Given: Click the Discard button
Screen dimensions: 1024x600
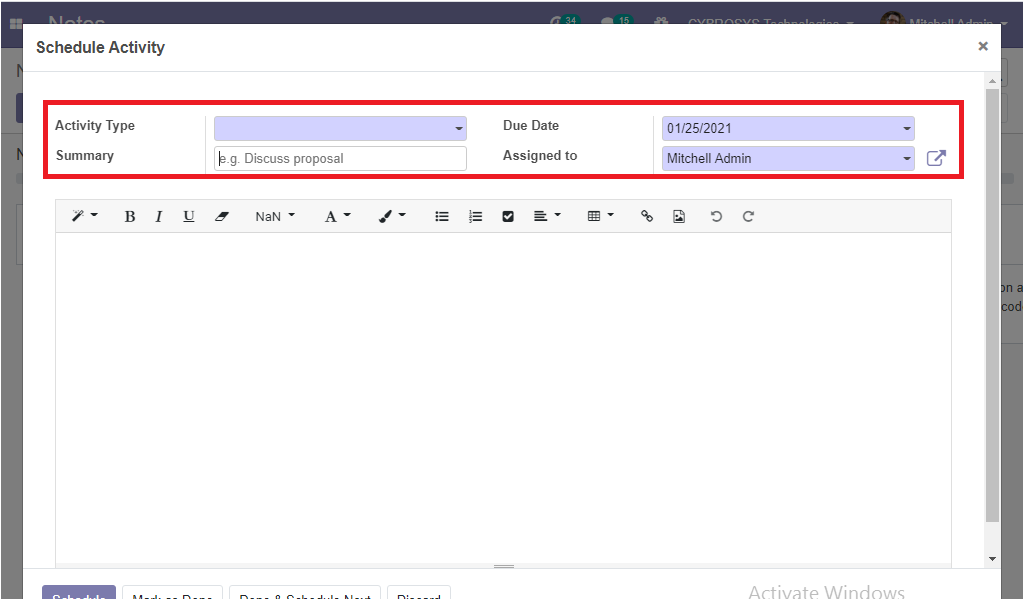Looking at the screenshot, I should coord(419,593).
